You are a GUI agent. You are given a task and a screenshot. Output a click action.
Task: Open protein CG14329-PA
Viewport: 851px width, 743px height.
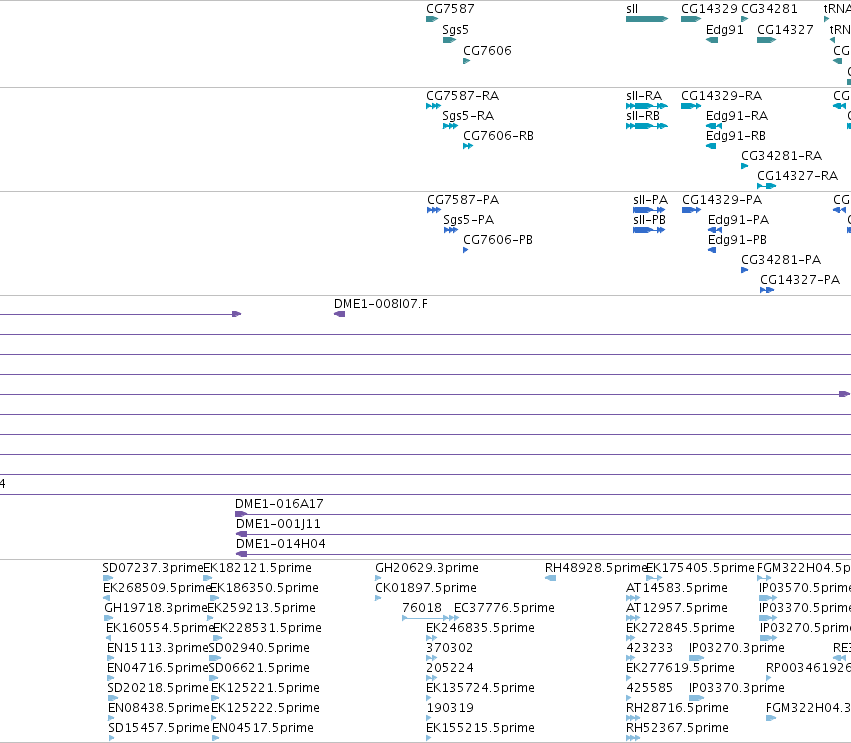pos(722,200)
